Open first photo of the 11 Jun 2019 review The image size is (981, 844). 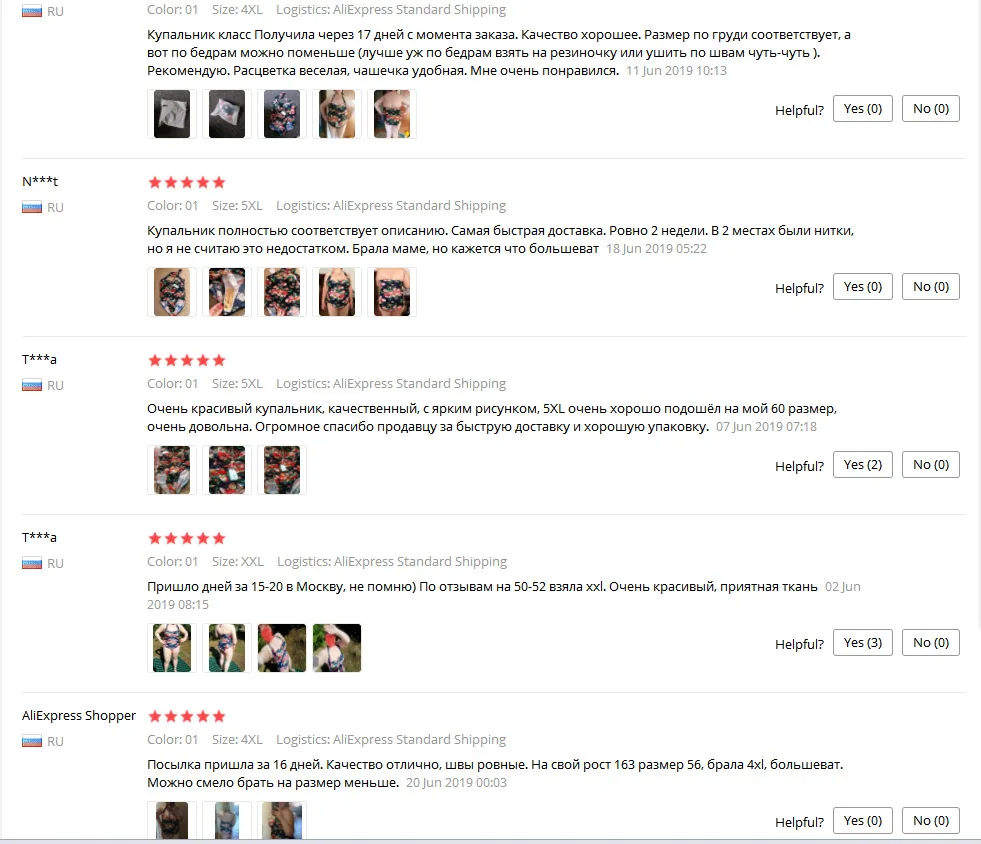172,114
